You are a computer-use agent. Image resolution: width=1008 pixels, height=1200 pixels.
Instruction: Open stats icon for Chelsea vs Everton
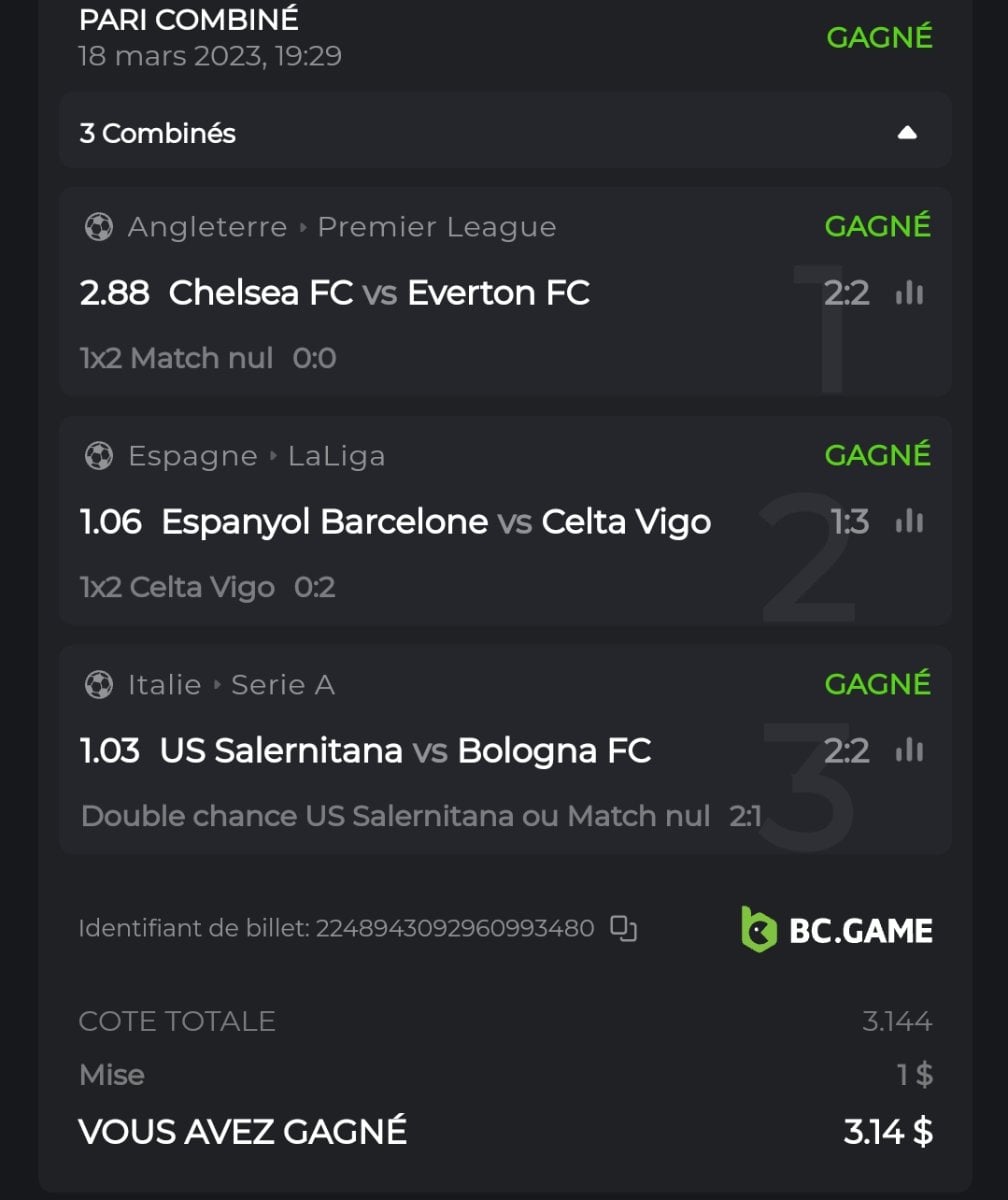(909, 293)
